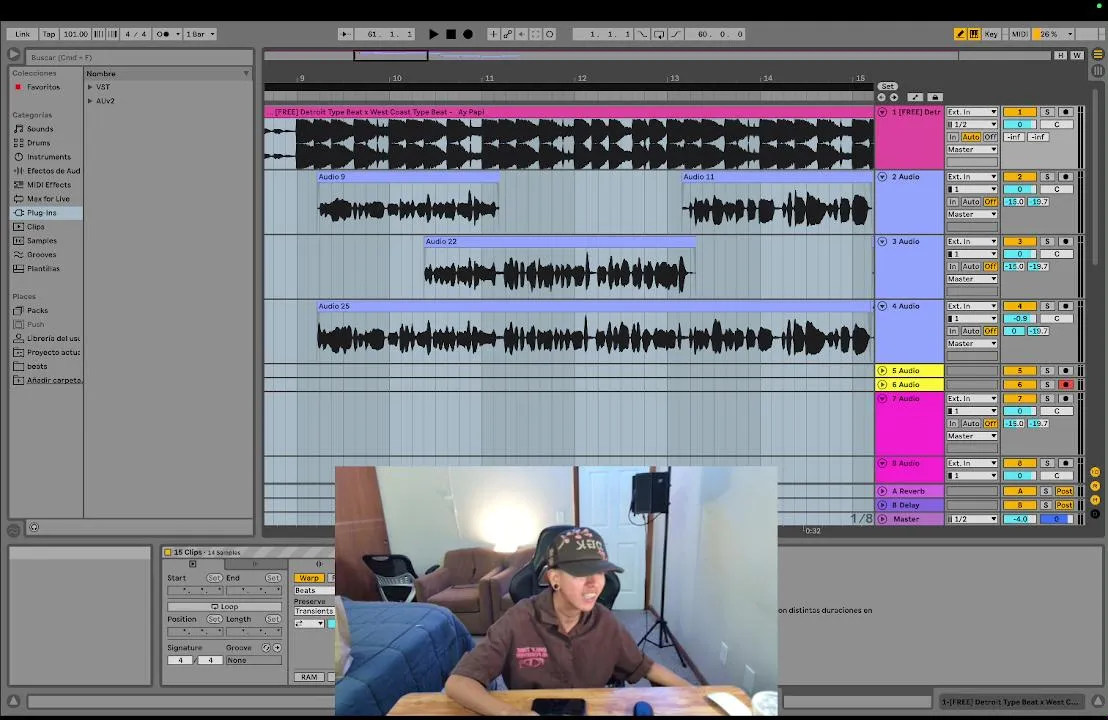This screenshot has height=720, width=1108.
Task: Toggle track activator 1 button
Action: [1019, 112]
